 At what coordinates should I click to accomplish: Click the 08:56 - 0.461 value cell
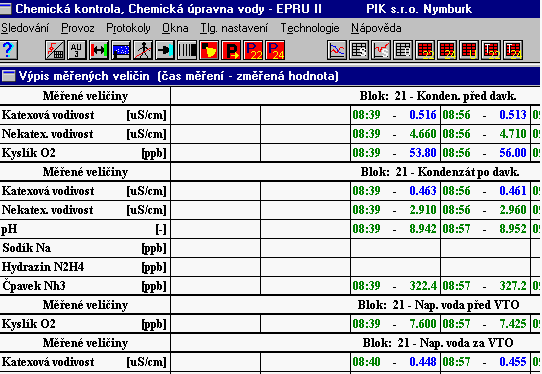[x=485, y=191]
